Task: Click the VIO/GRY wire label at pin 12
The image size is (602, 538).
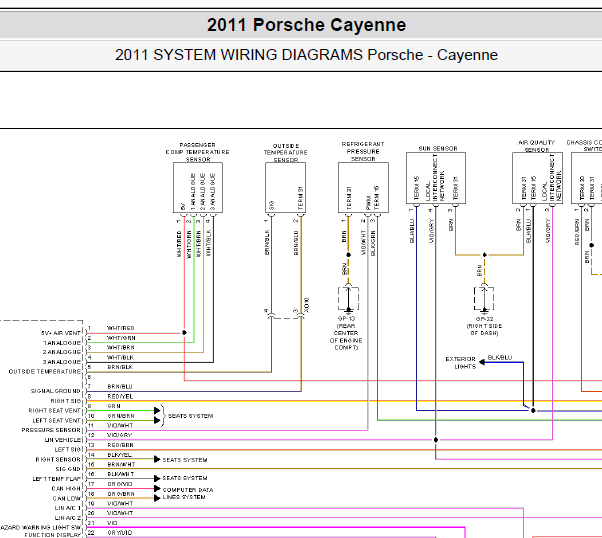Action: [x=119, y=435]
